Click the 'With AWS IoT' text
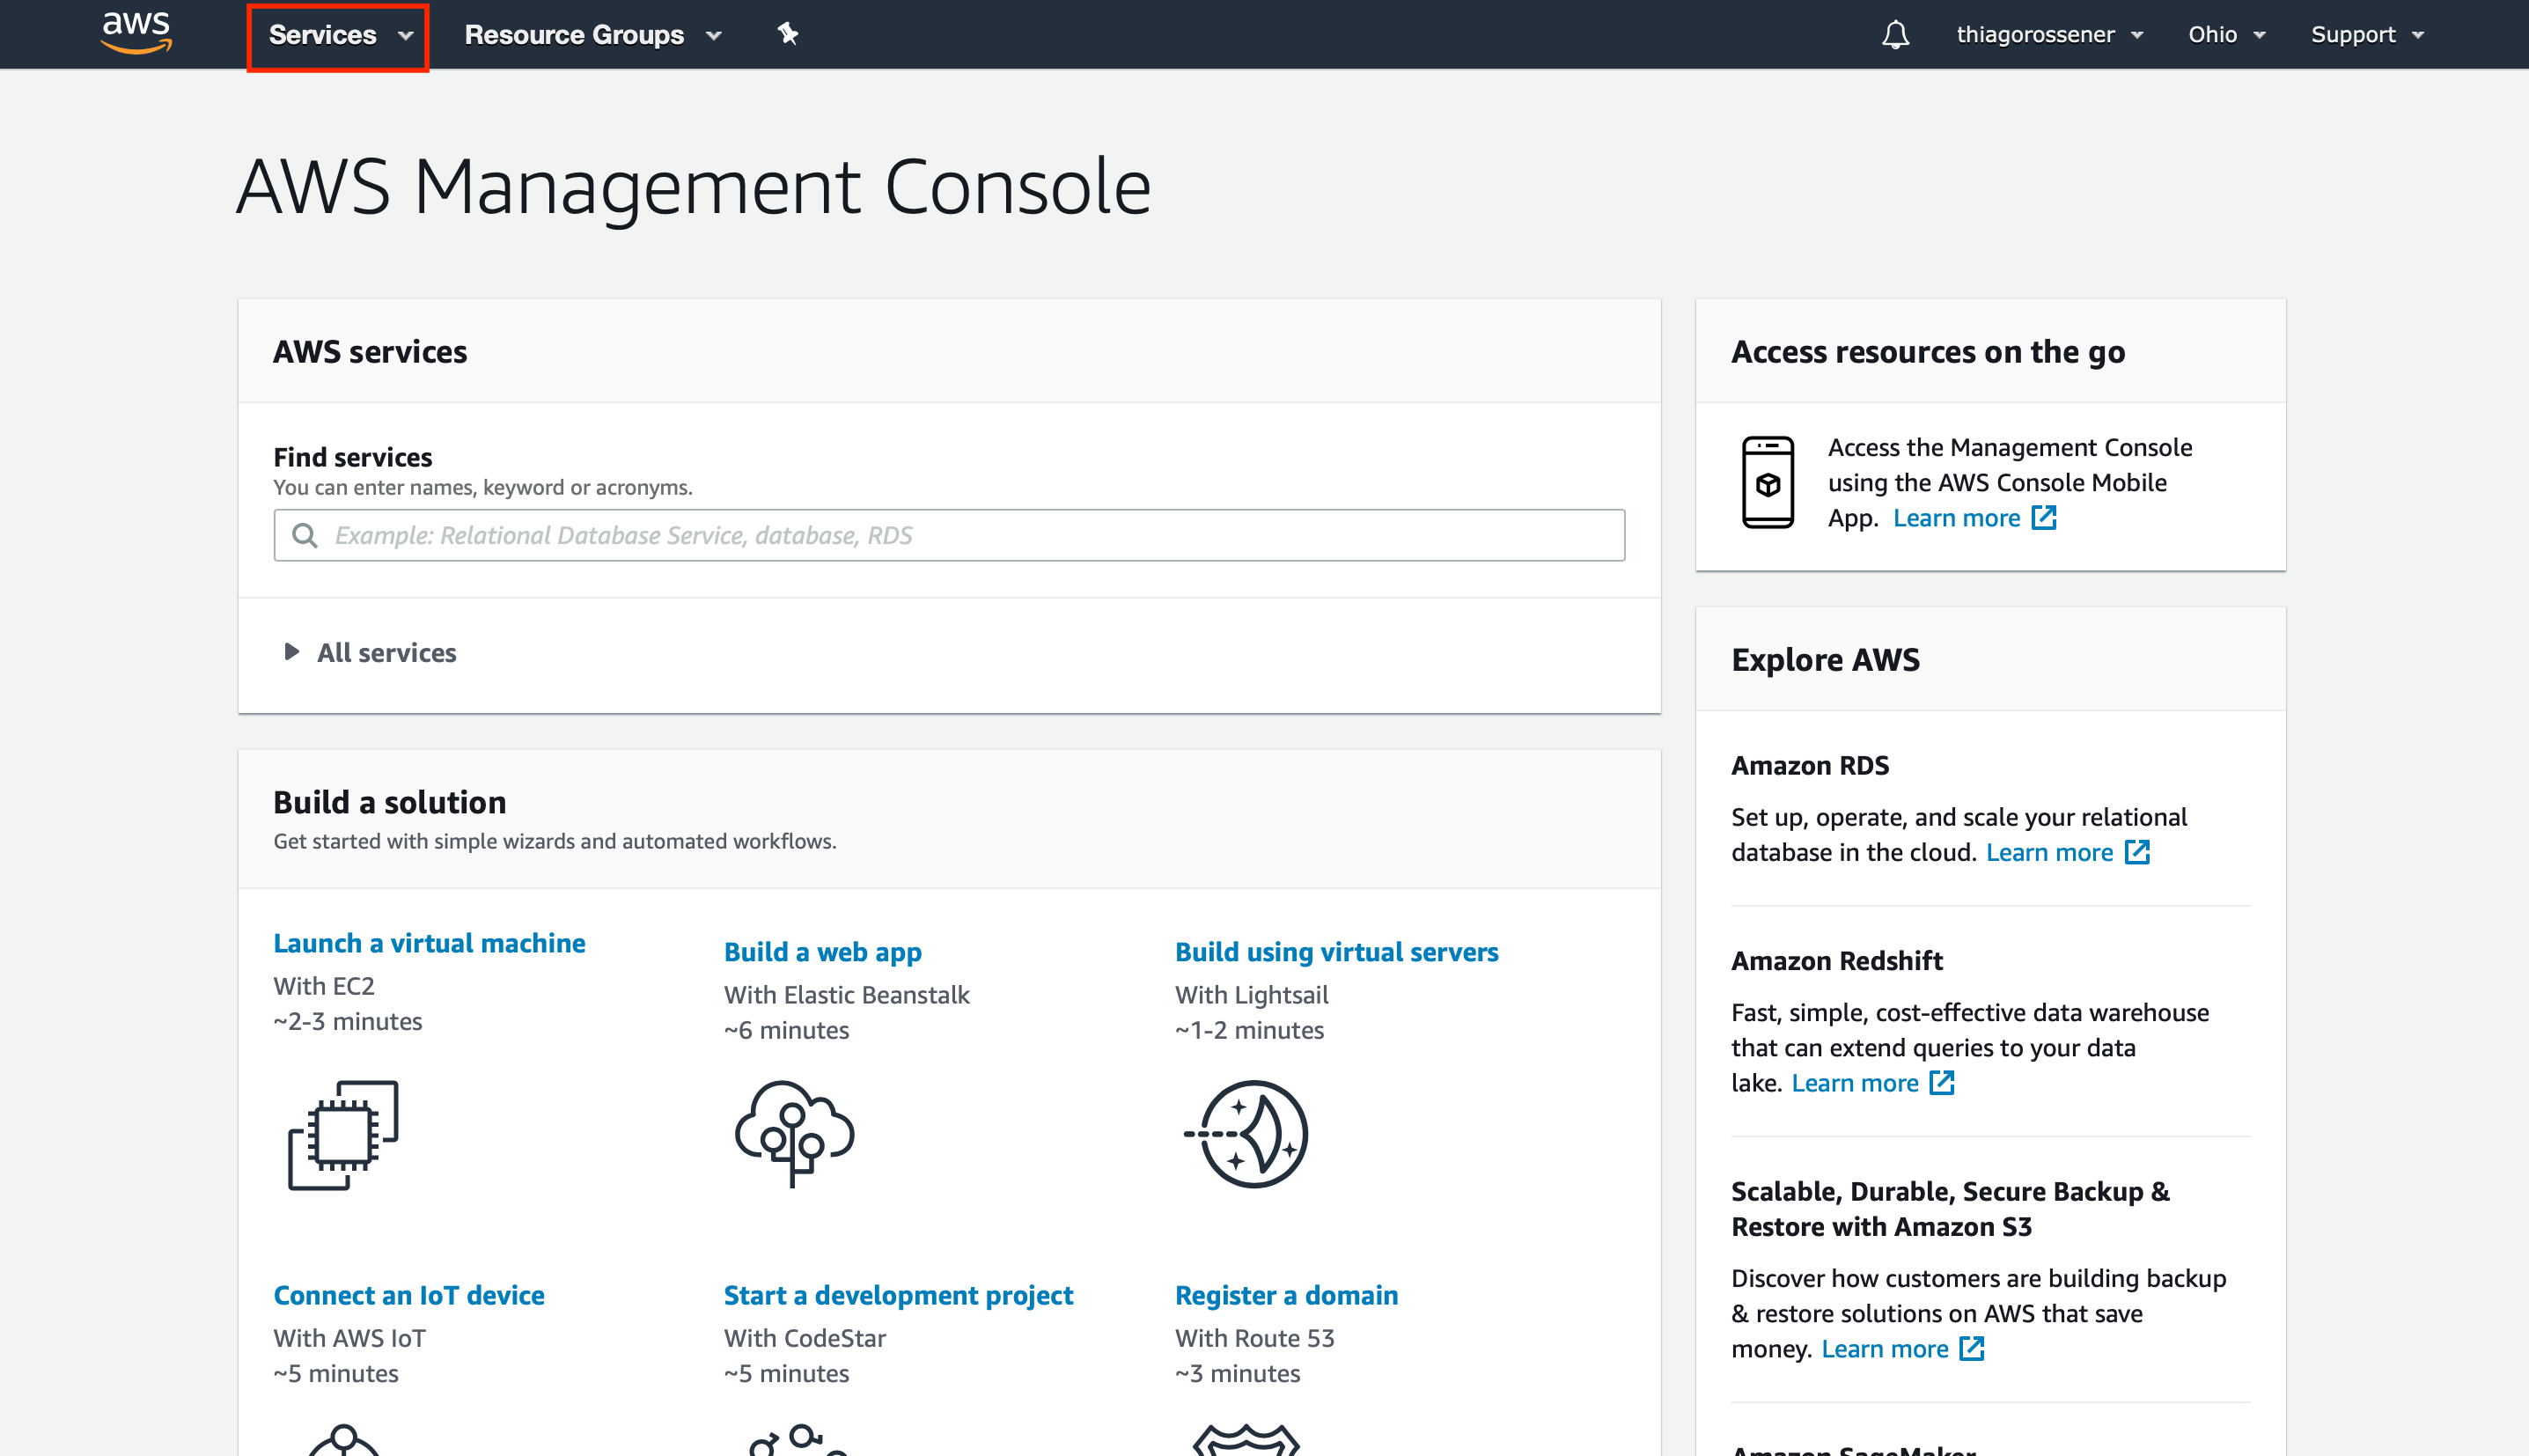 (349, 1338)
